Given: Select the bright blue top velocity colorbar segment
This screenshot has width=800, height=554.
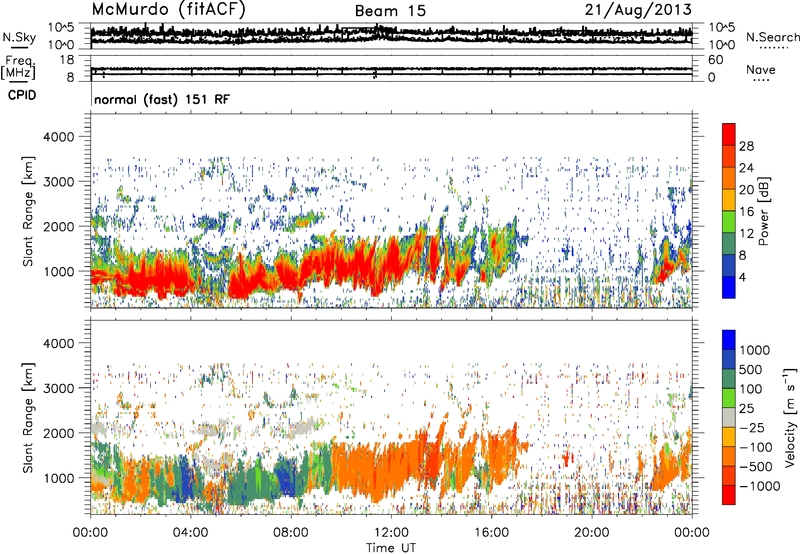Looking at the screenshot, I should pyautogui.click(x=729, y=340).
